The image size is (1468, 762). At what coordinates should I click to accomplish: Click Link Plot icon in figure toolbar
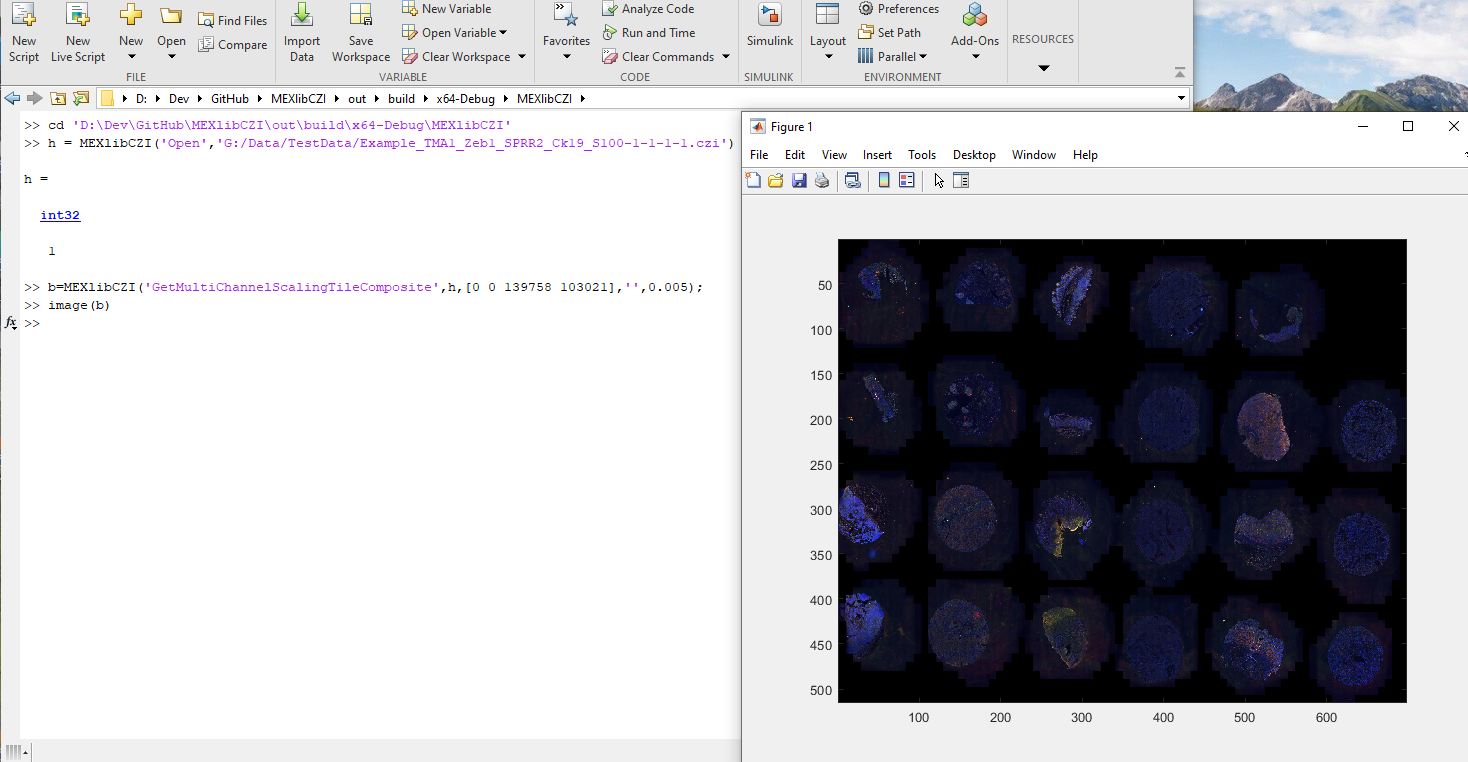(x=852, y=180)
